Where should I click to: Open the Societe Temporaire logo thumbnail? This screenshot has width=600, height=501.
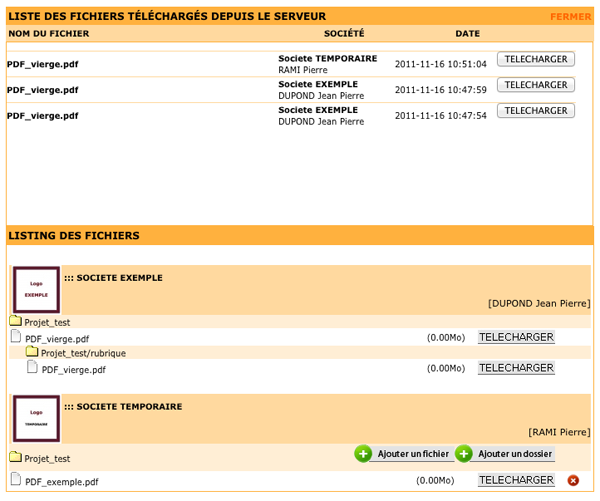coord(36,418)
